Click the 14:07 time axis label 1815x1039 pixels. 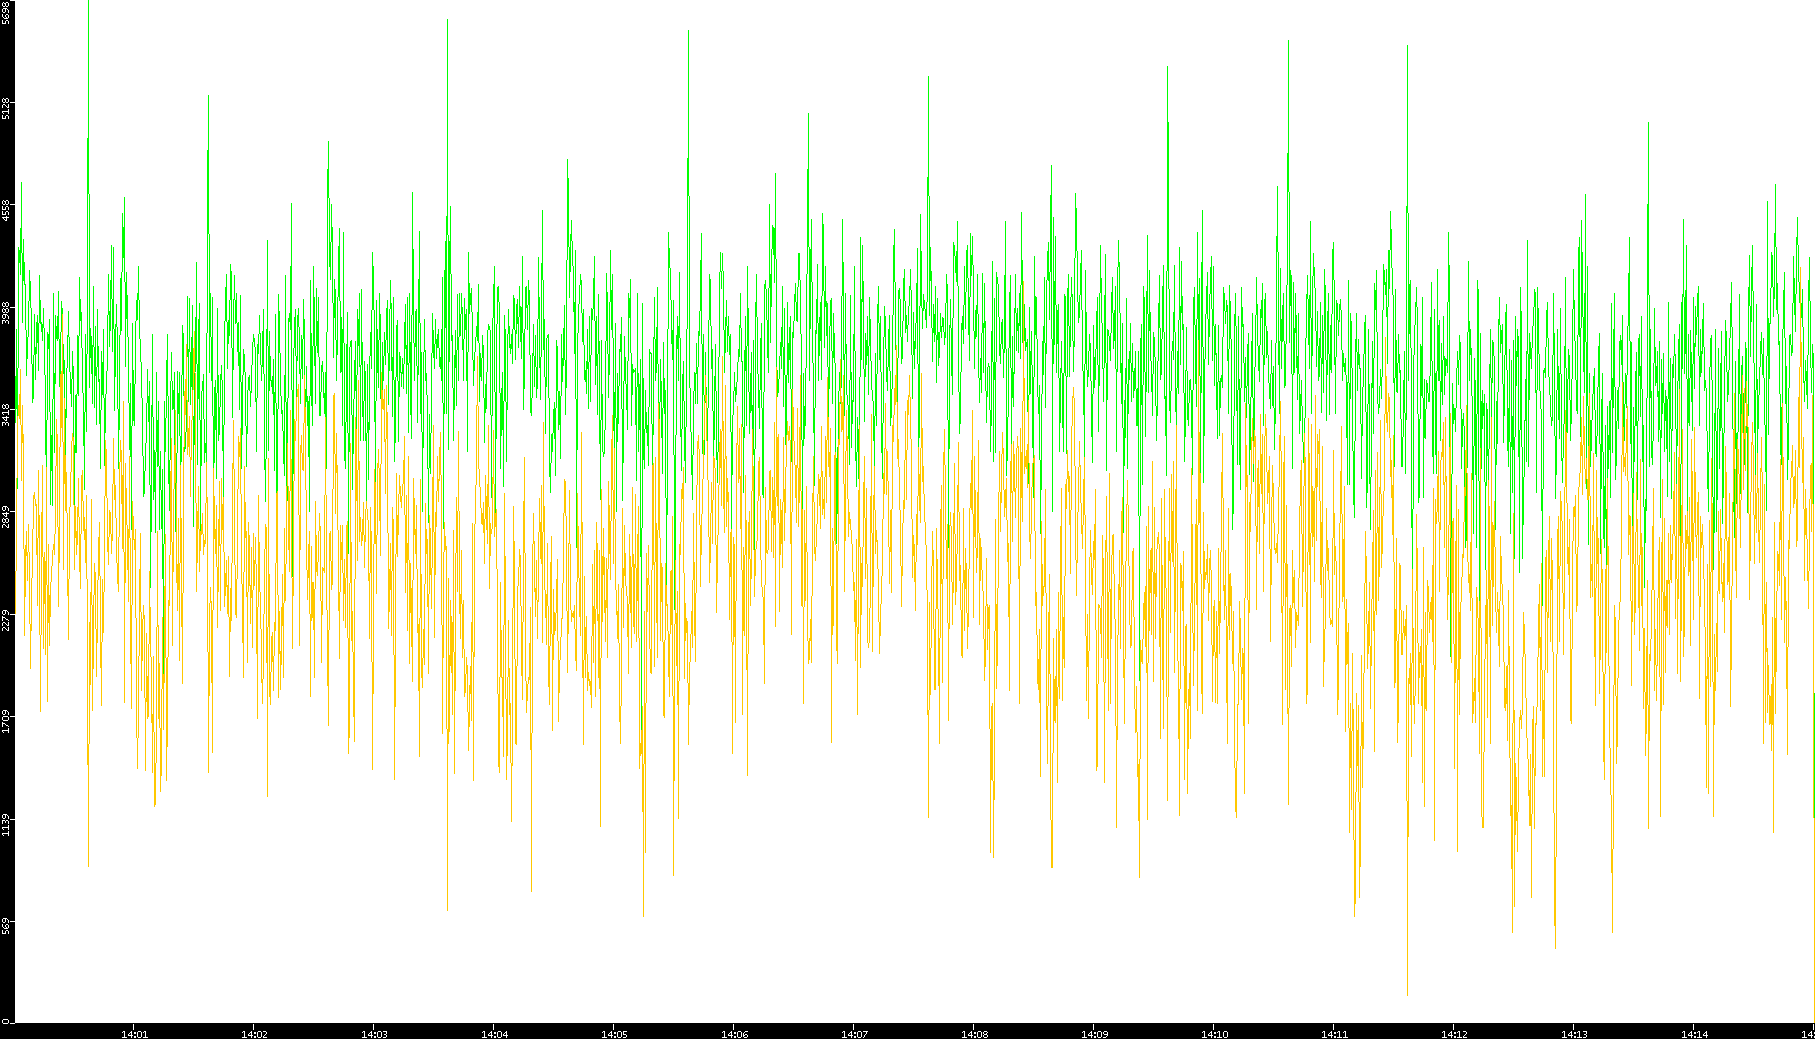tap(854, 1033)
